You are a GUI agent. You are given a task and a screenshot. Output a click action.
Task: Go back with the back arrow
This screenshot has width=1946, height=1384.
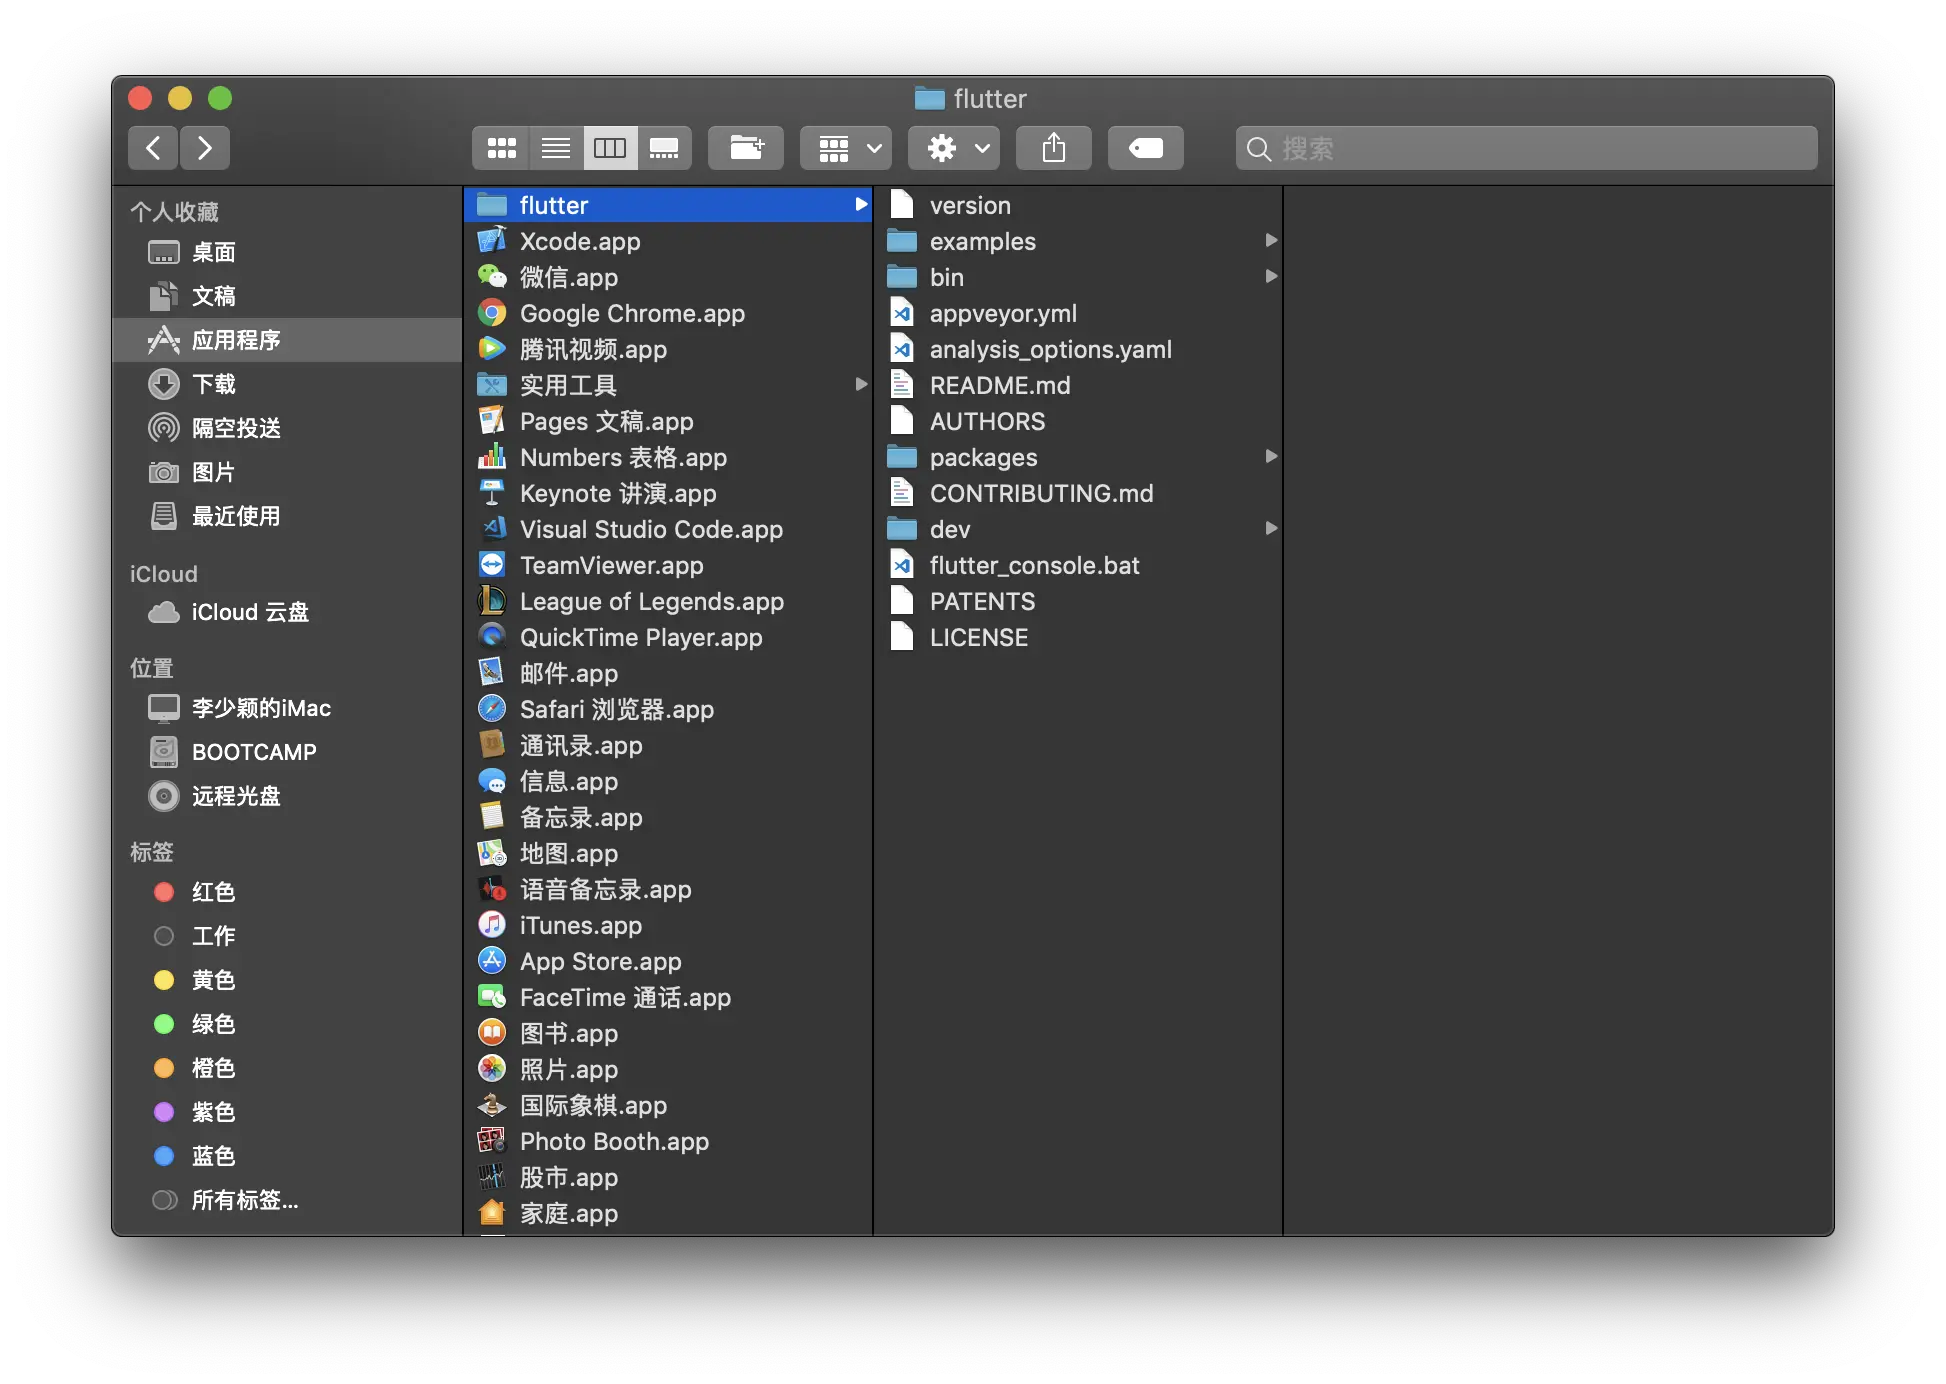[x=153, y=149]
